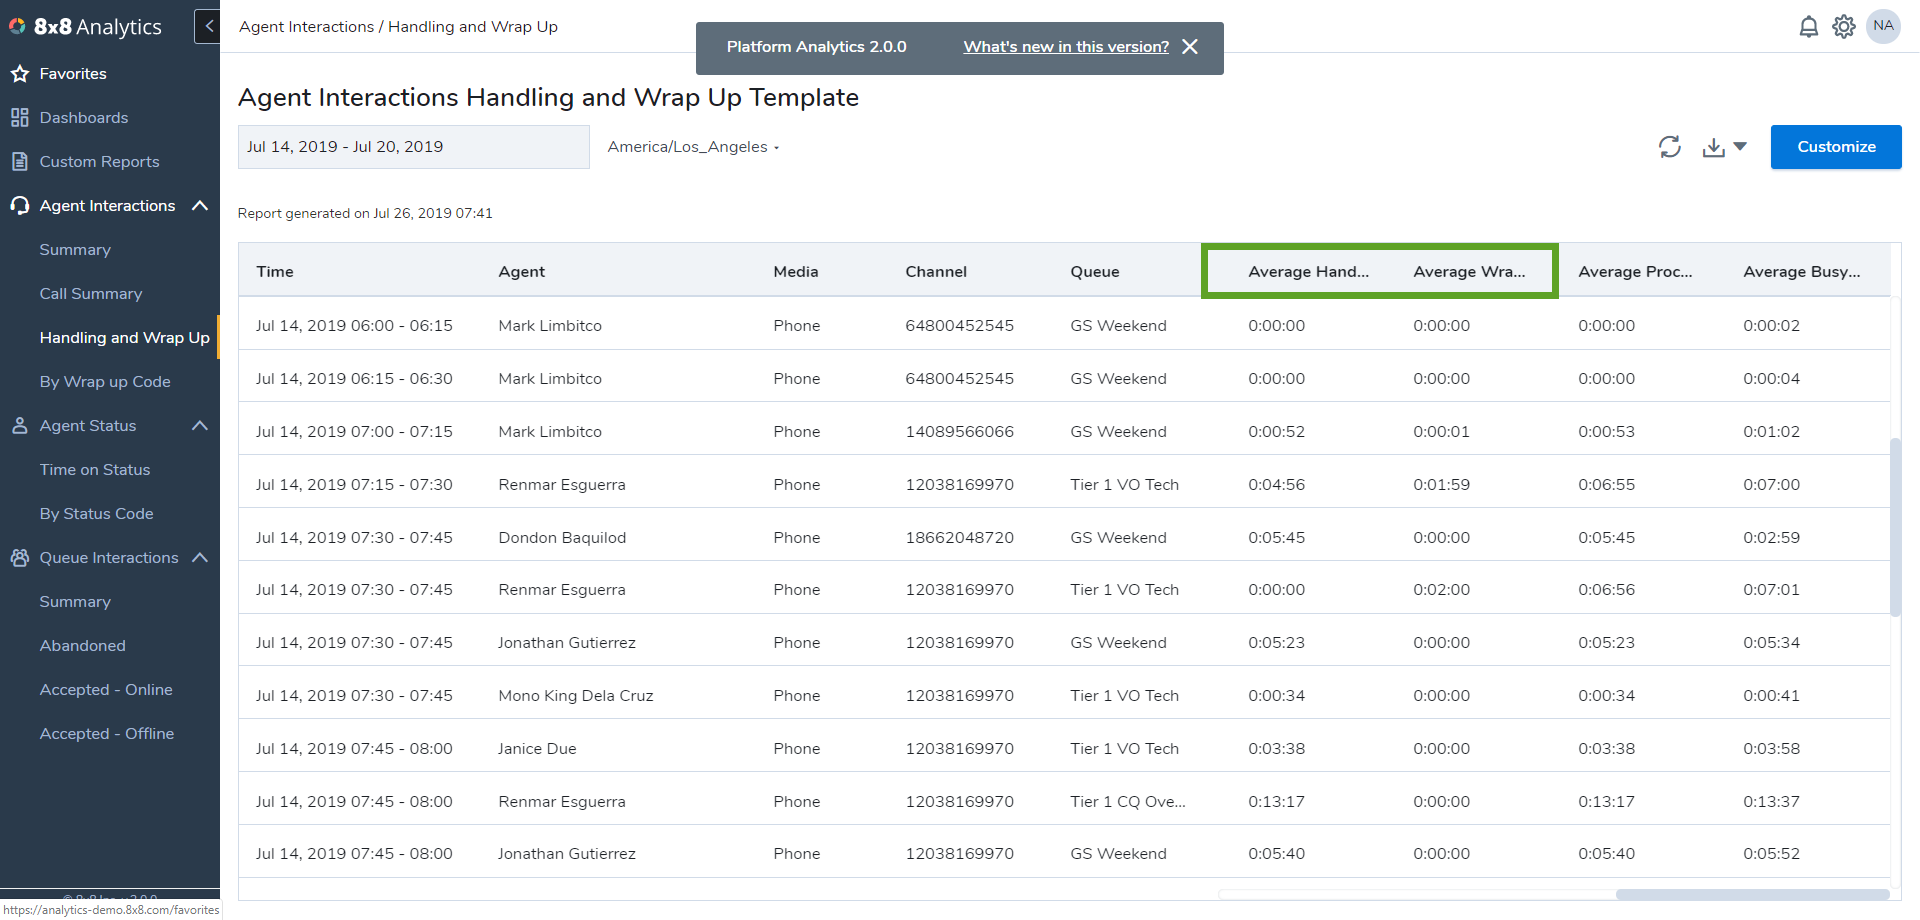1920x920 pixels.
Task: Open Favorites in the sidebar
Action: coord(73,73)
